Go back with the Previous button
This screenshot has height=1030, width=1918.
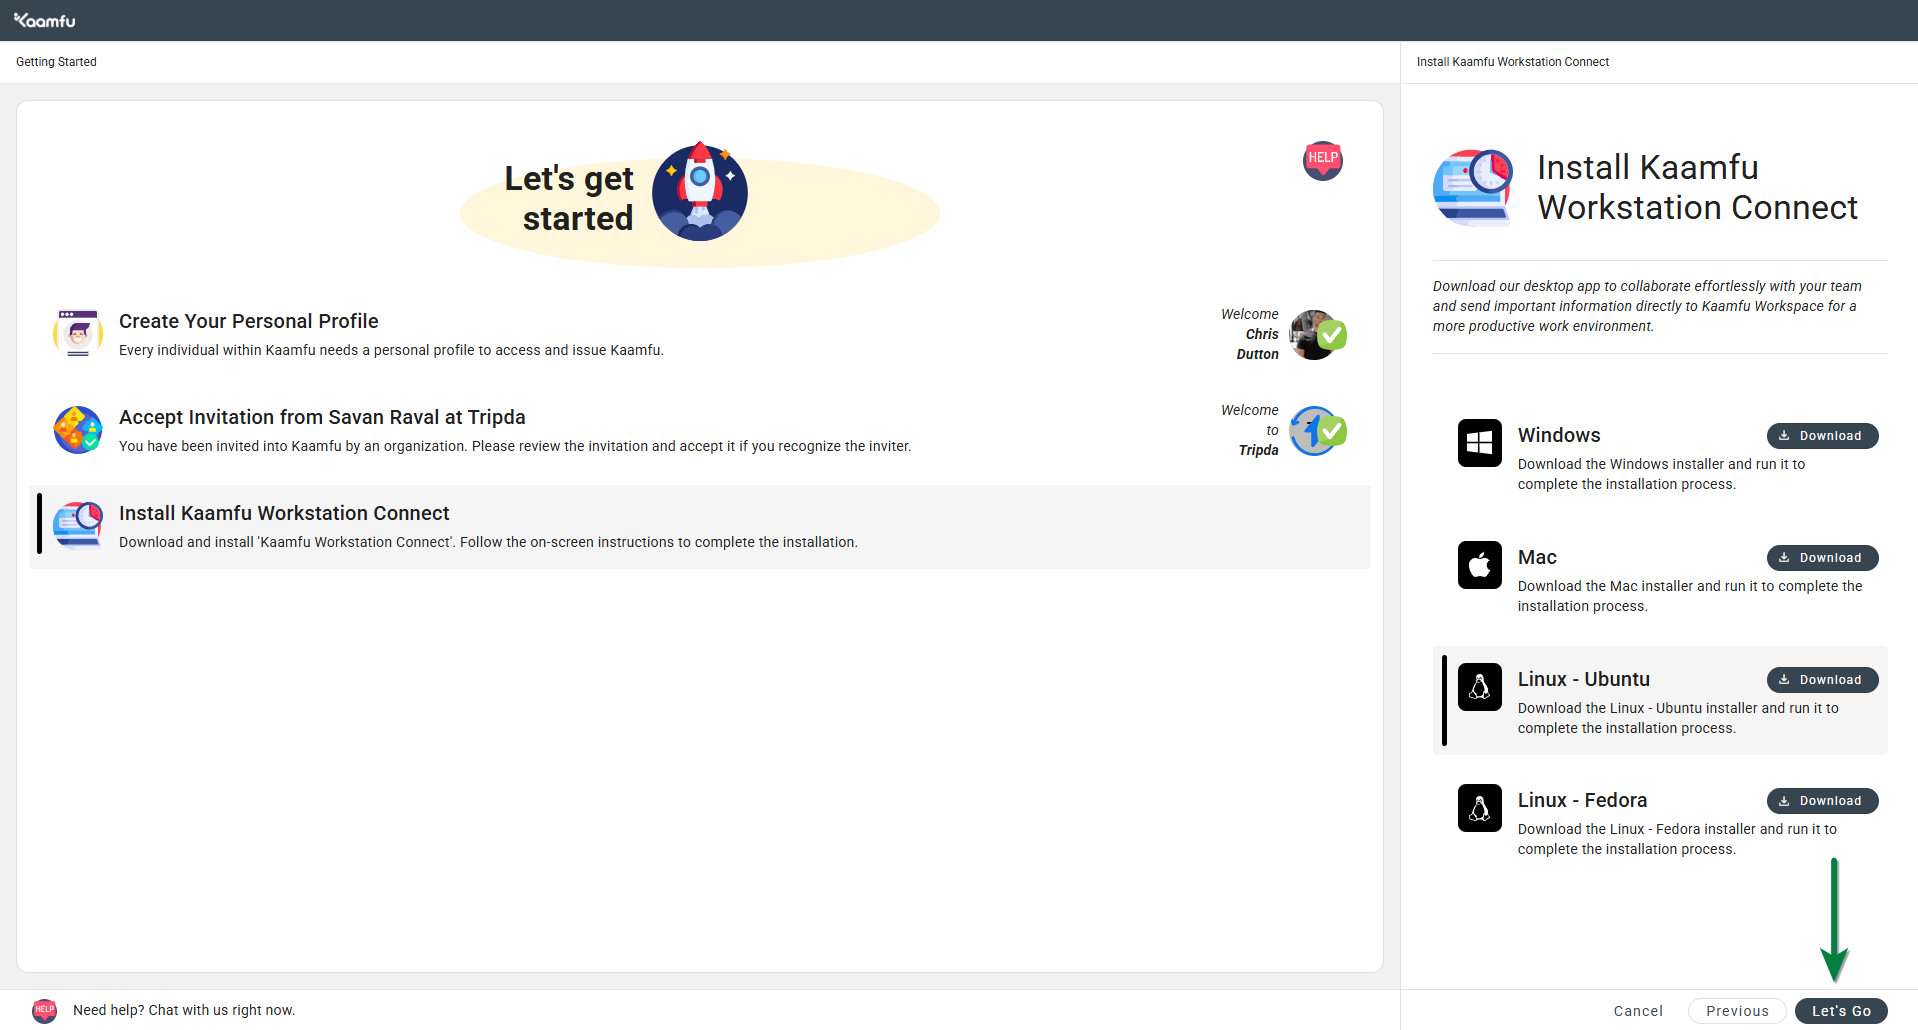(1736, 1011)
